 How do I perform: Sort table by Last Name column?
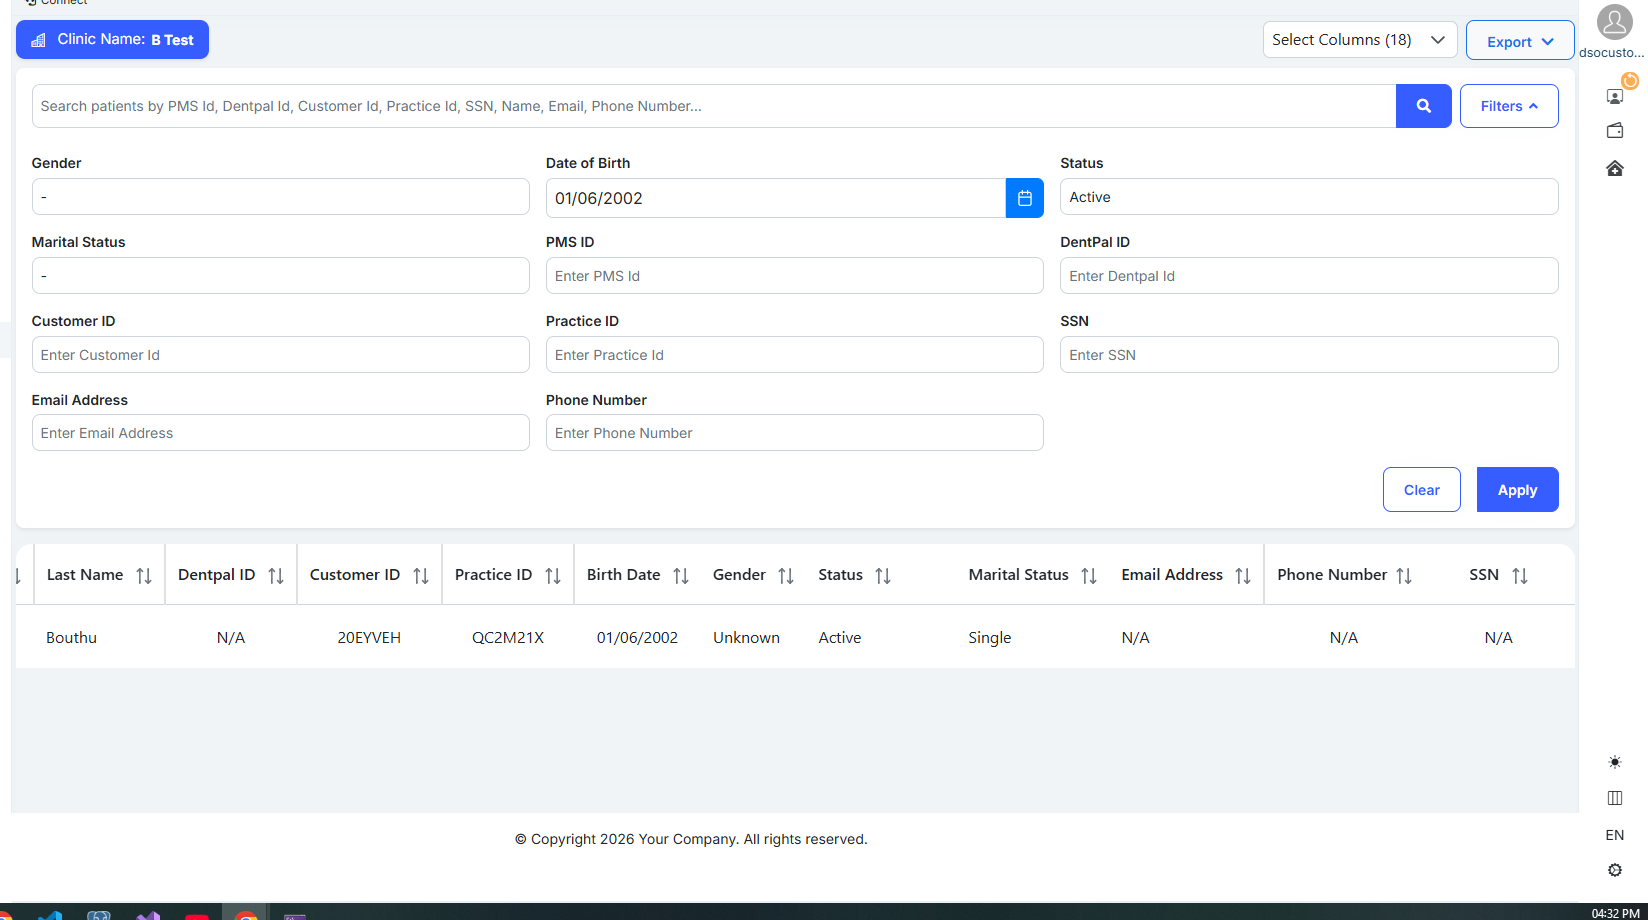[x=144, y=576]
